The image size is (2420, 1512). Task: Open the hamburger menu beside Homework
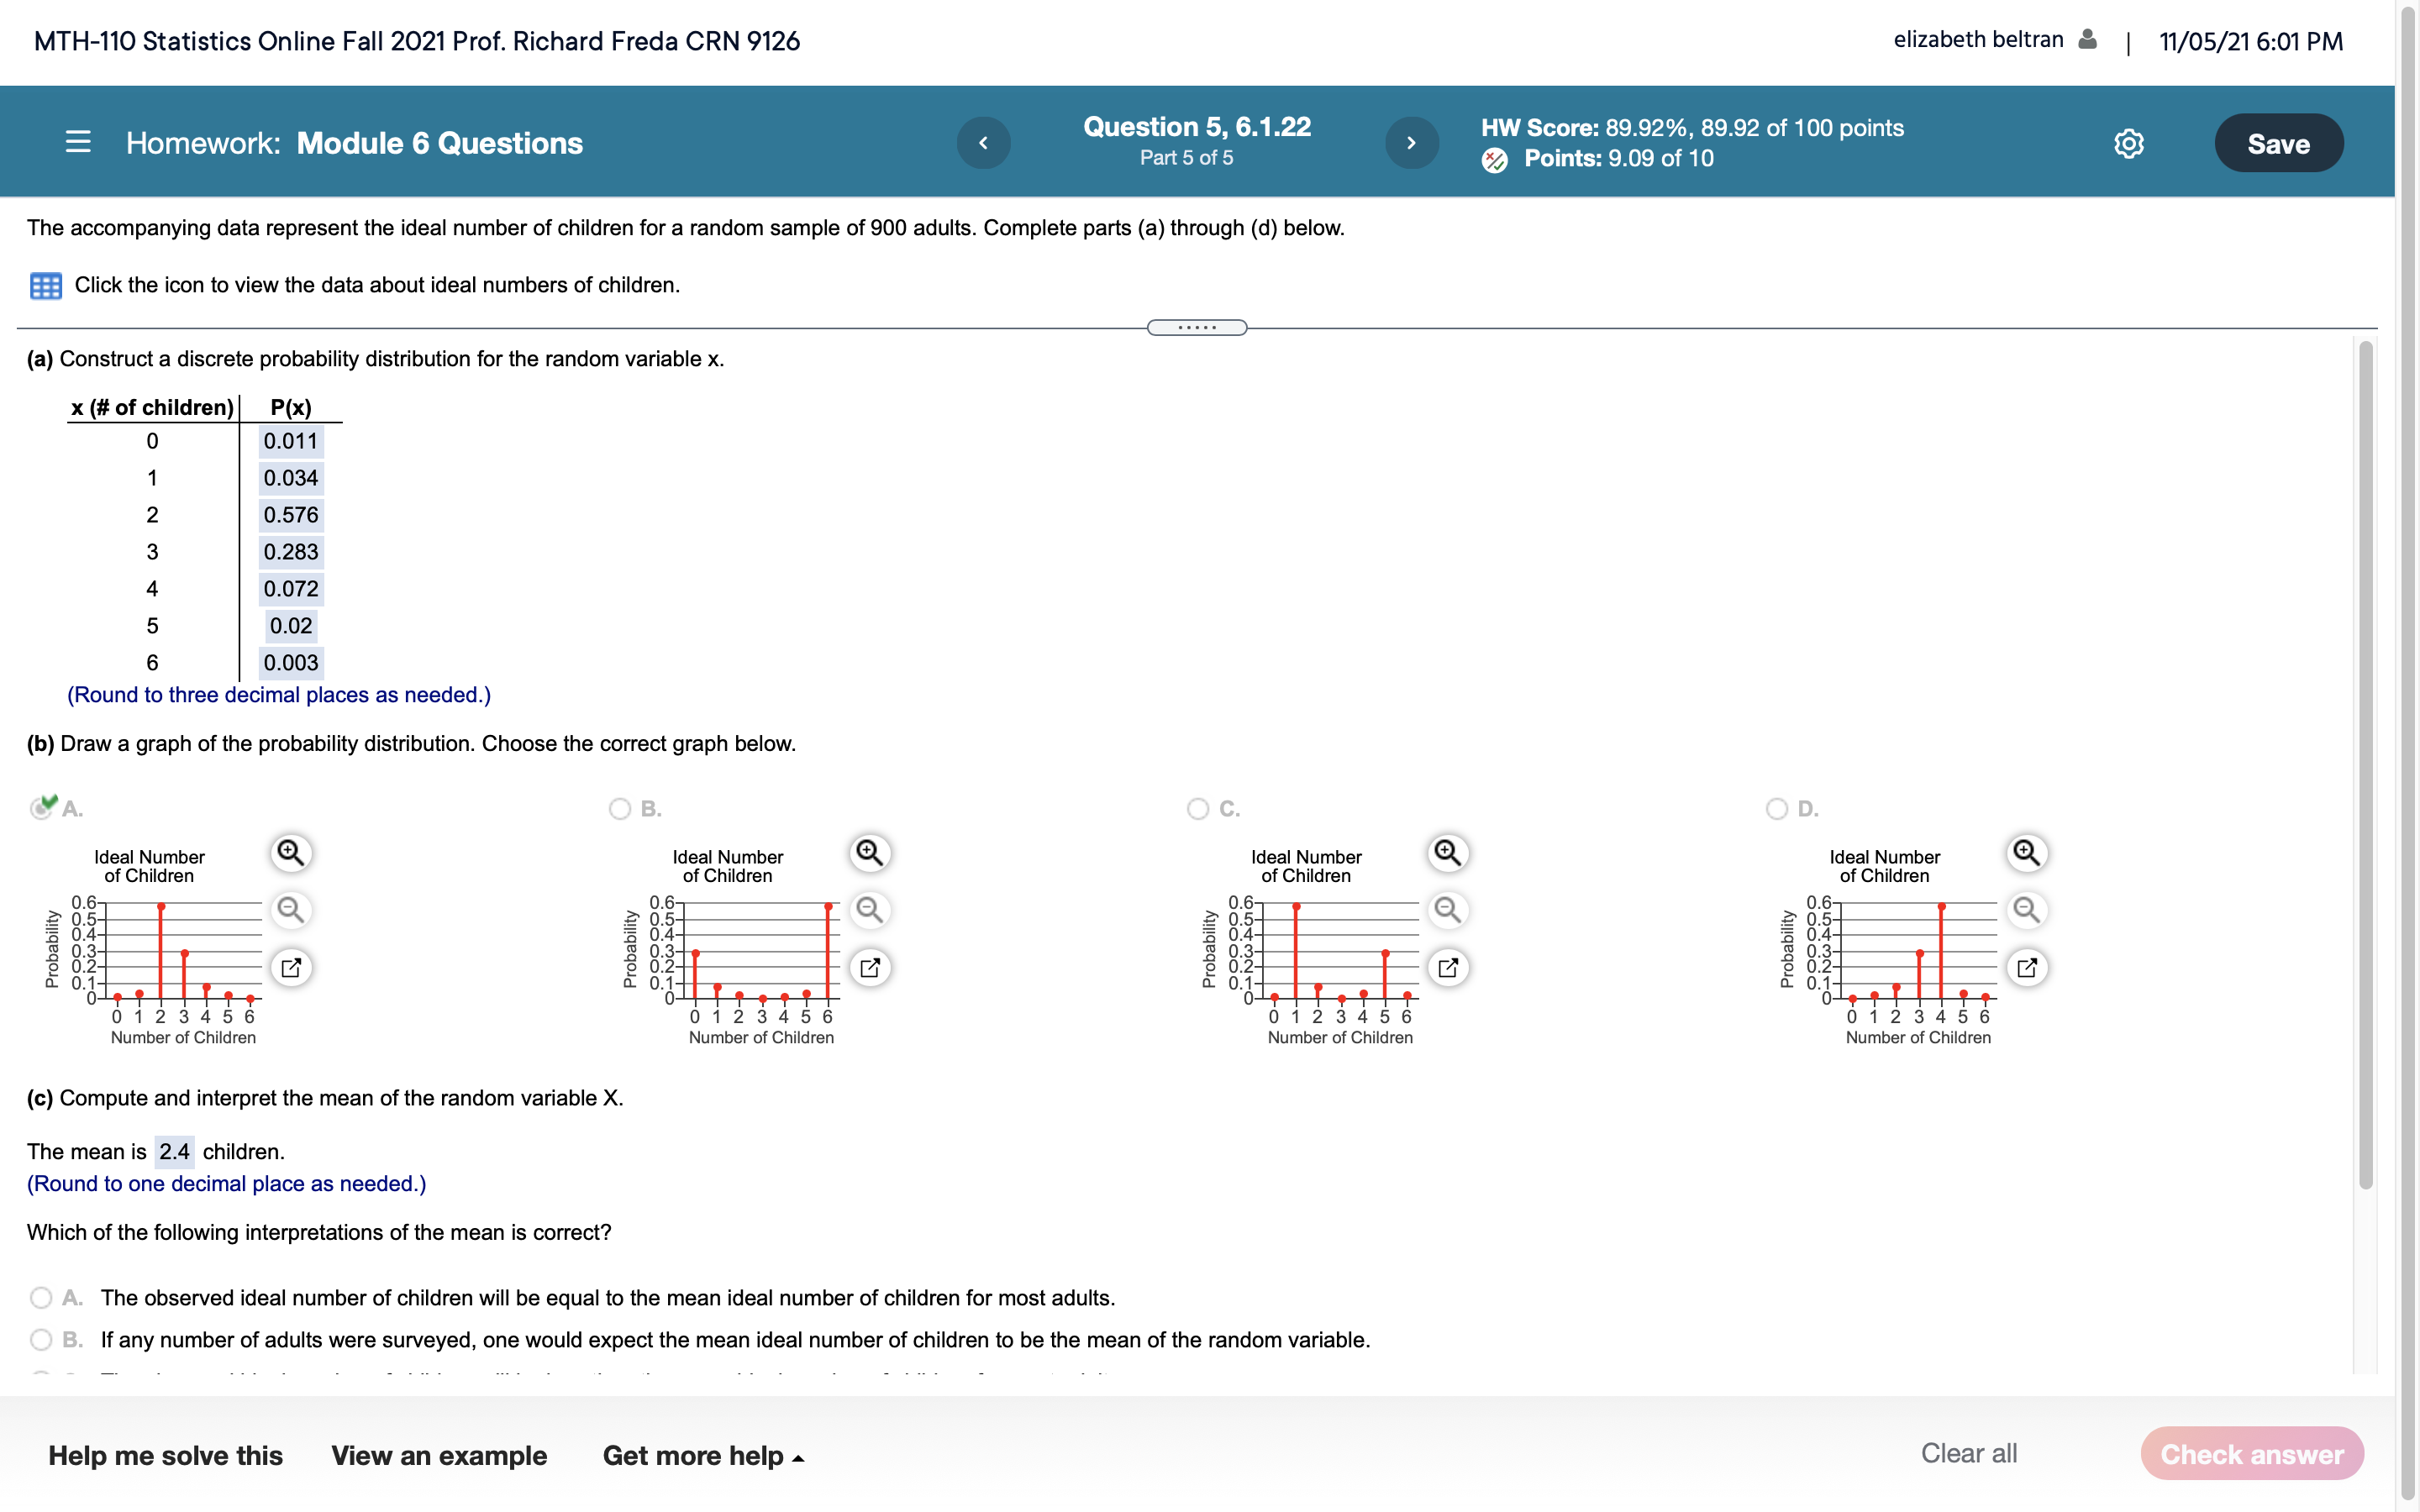77,142
